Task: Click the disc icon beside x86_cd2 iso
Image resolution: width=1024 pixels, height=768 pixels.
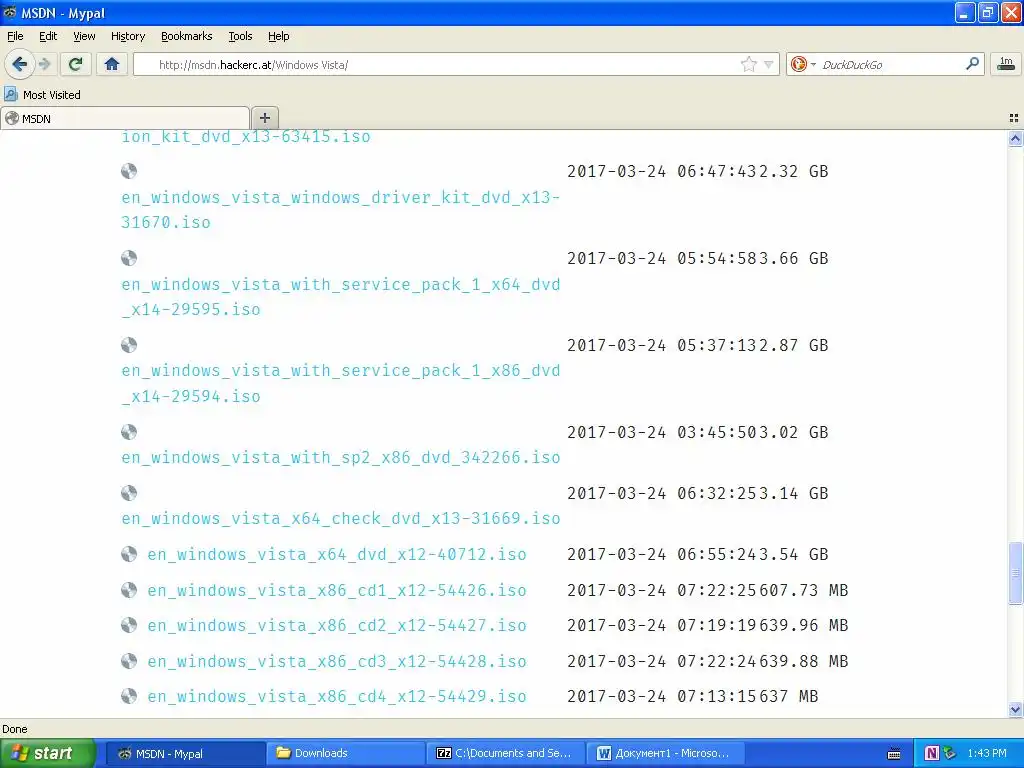Action: coord(129,625)
